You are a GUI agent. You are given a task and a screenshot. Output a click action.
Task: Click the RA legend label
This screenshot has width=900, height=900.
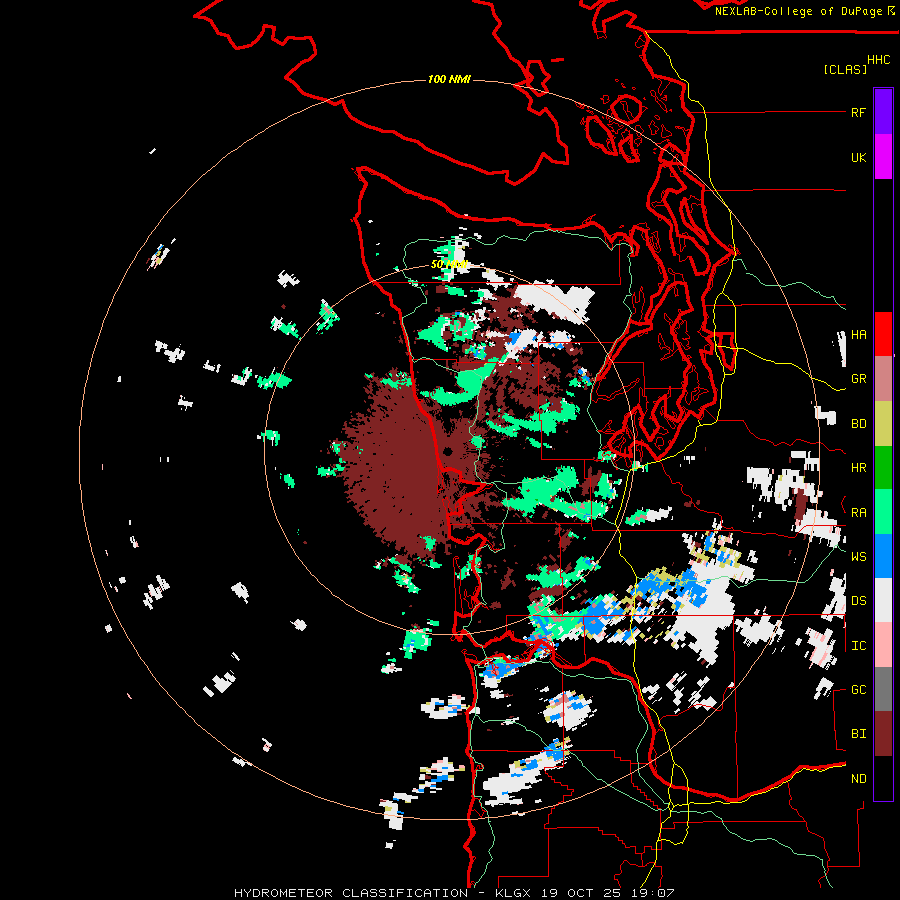[858, 513]
